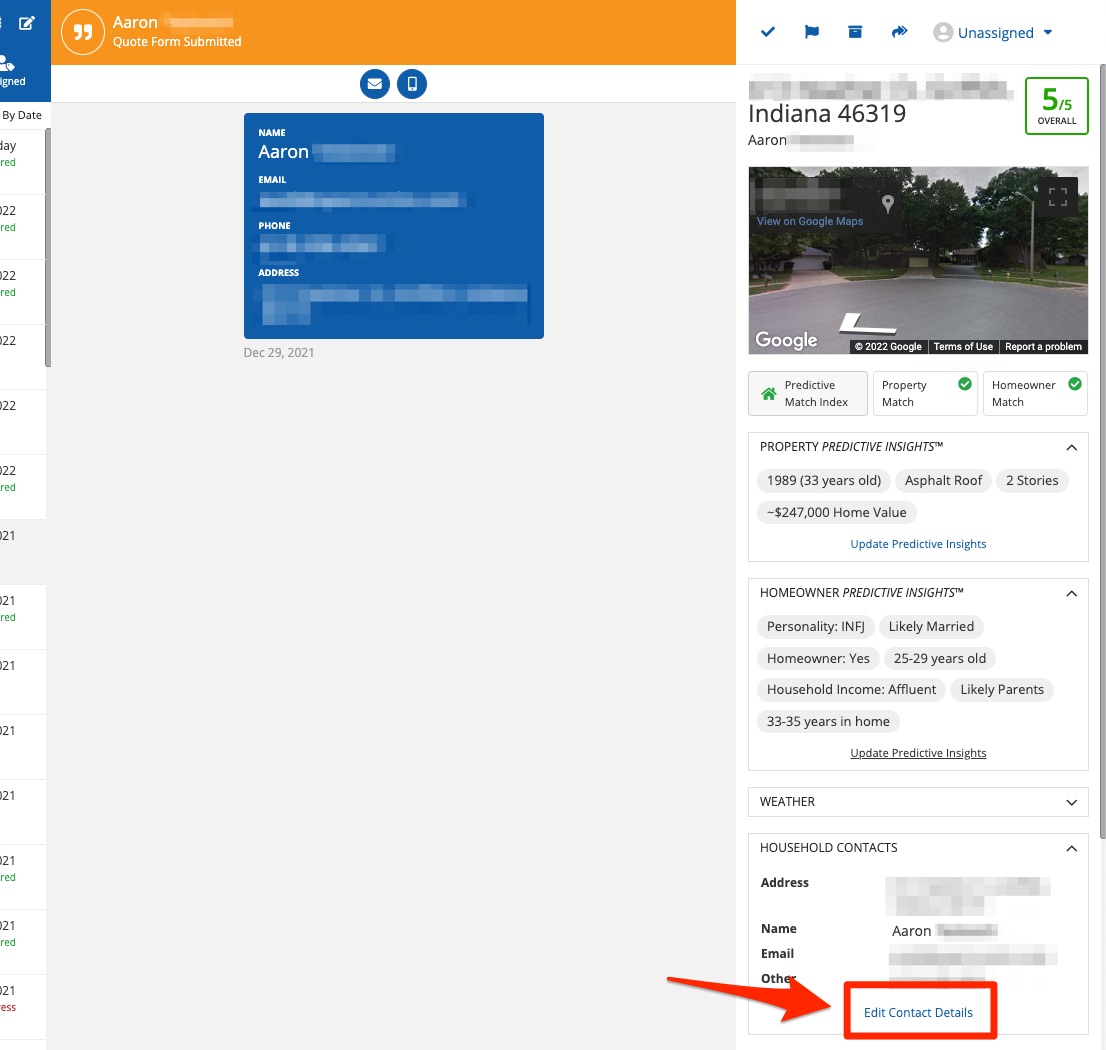This screenshot has width=1106, height=1050.
Task: Click the checkmark icon to mark done
Action: [x=768, y=32]
